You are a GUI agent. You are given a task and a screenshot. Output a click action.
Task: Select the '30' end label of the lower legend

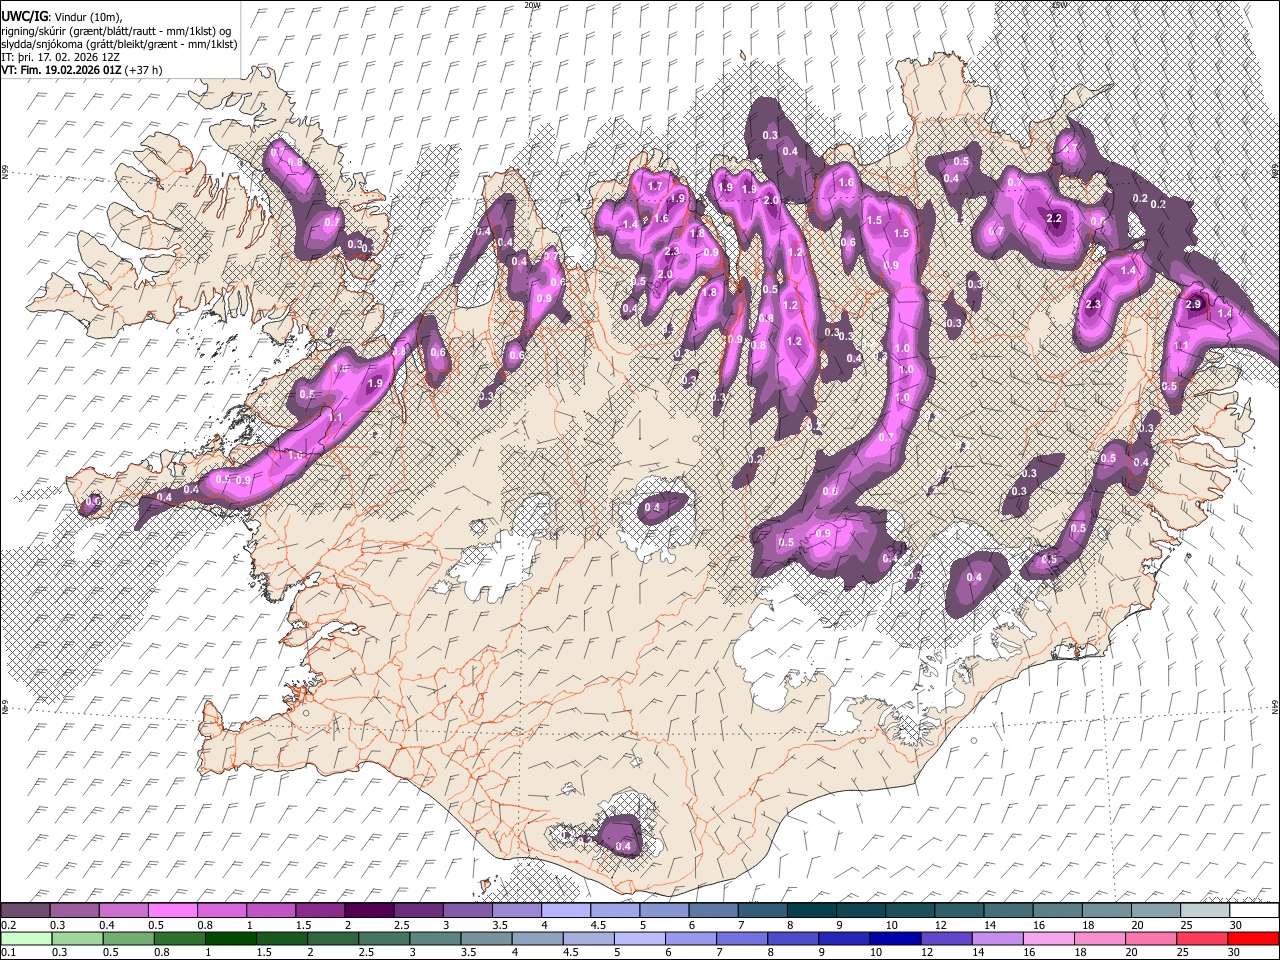click(x=1236, y=952)
